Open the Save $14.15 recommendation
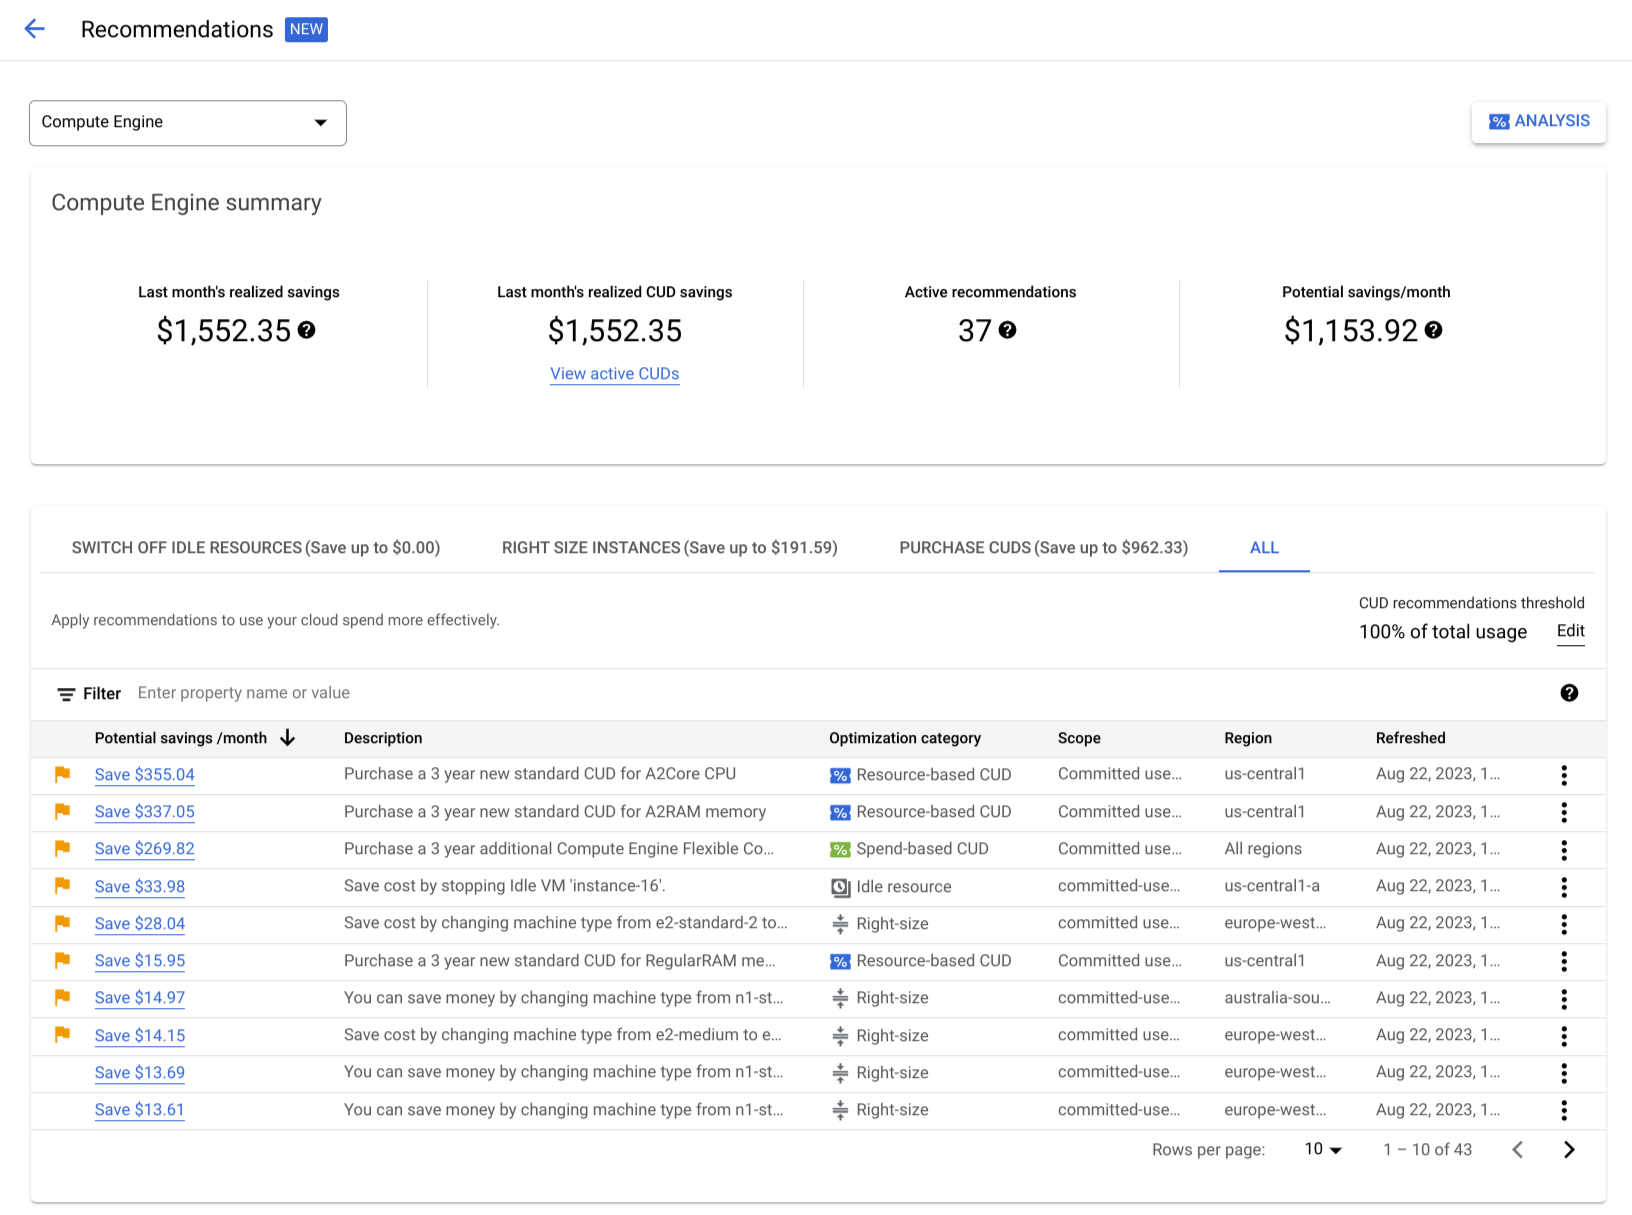This screenshot has height=1215, width=1632. [140, 1036]
